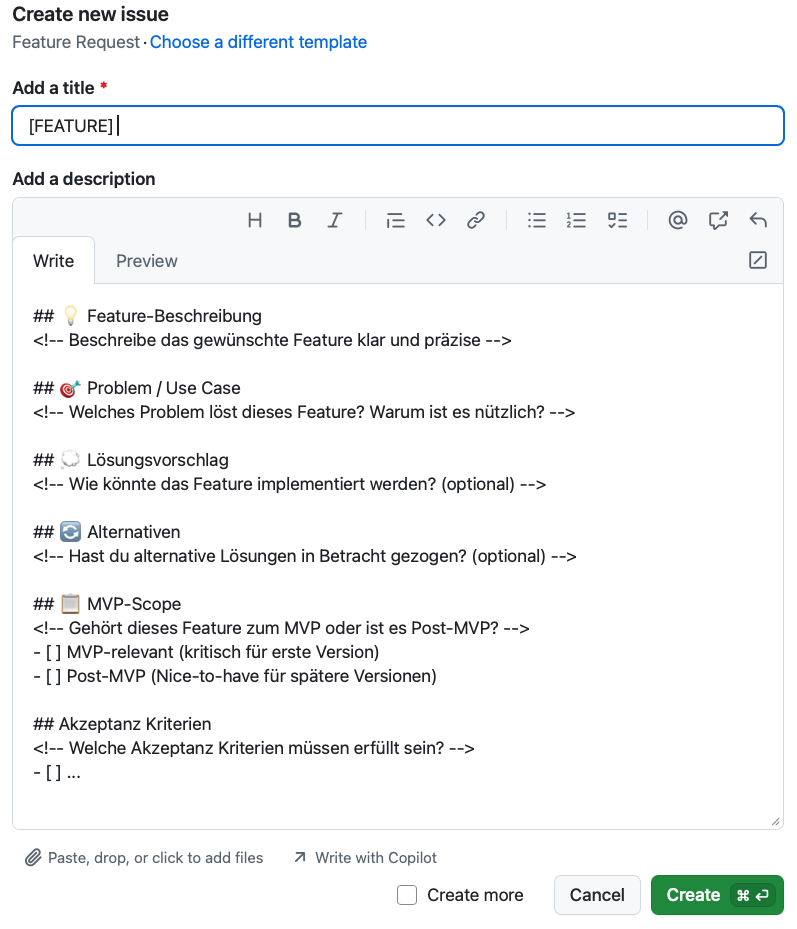Insert an unordered bullet list

pos(537,220)
